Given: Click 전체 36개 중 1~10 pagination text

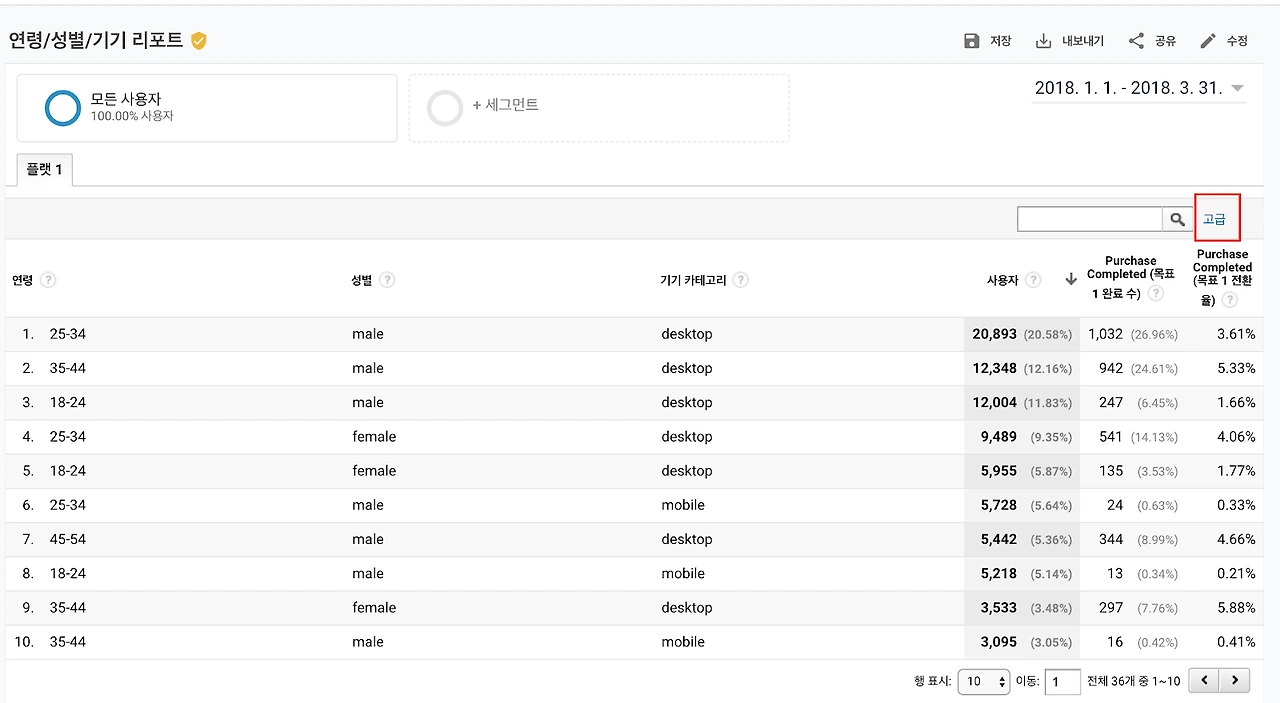Looking at the screenshot, I should [1133, 682].
